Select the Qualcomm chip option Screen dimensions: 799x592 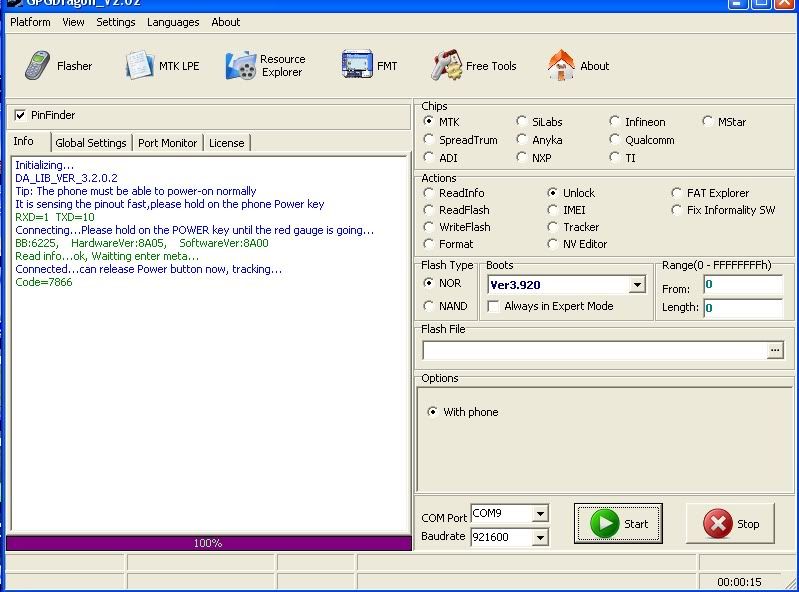pyautogui.click(x=615, y=139)
